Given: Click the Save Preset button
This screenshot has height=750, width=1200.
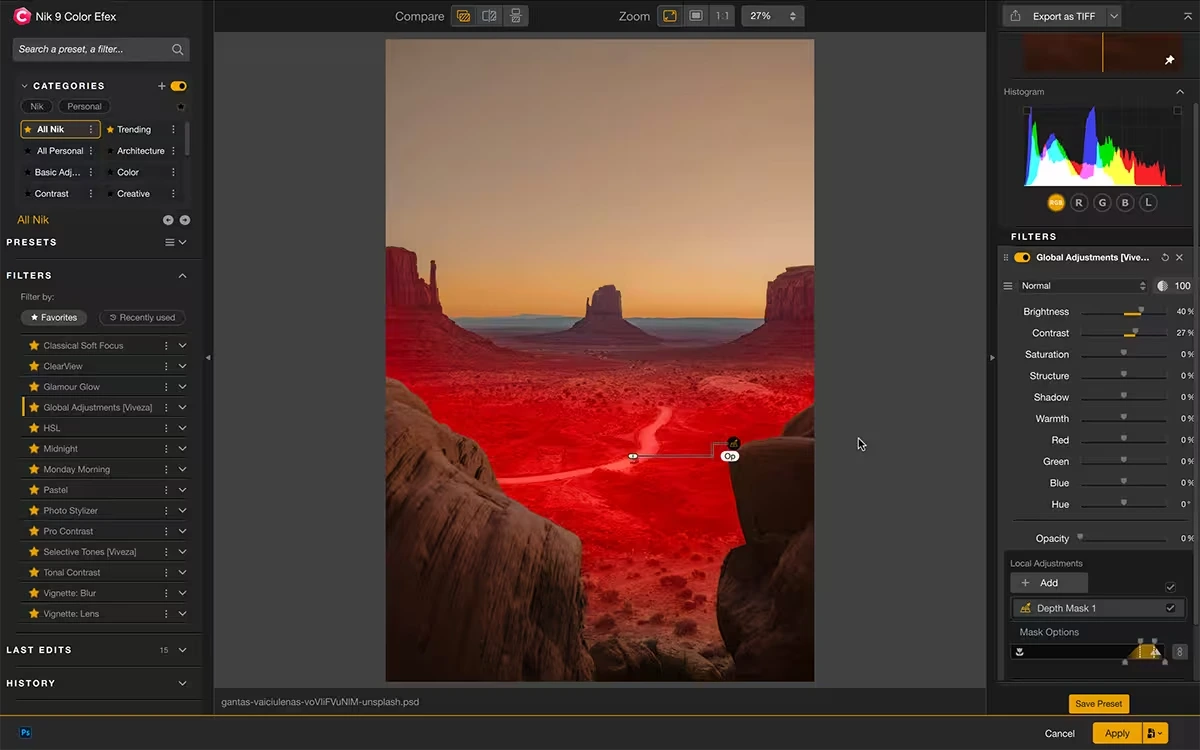Looking at the screenshot, I should pos(1098,704).
